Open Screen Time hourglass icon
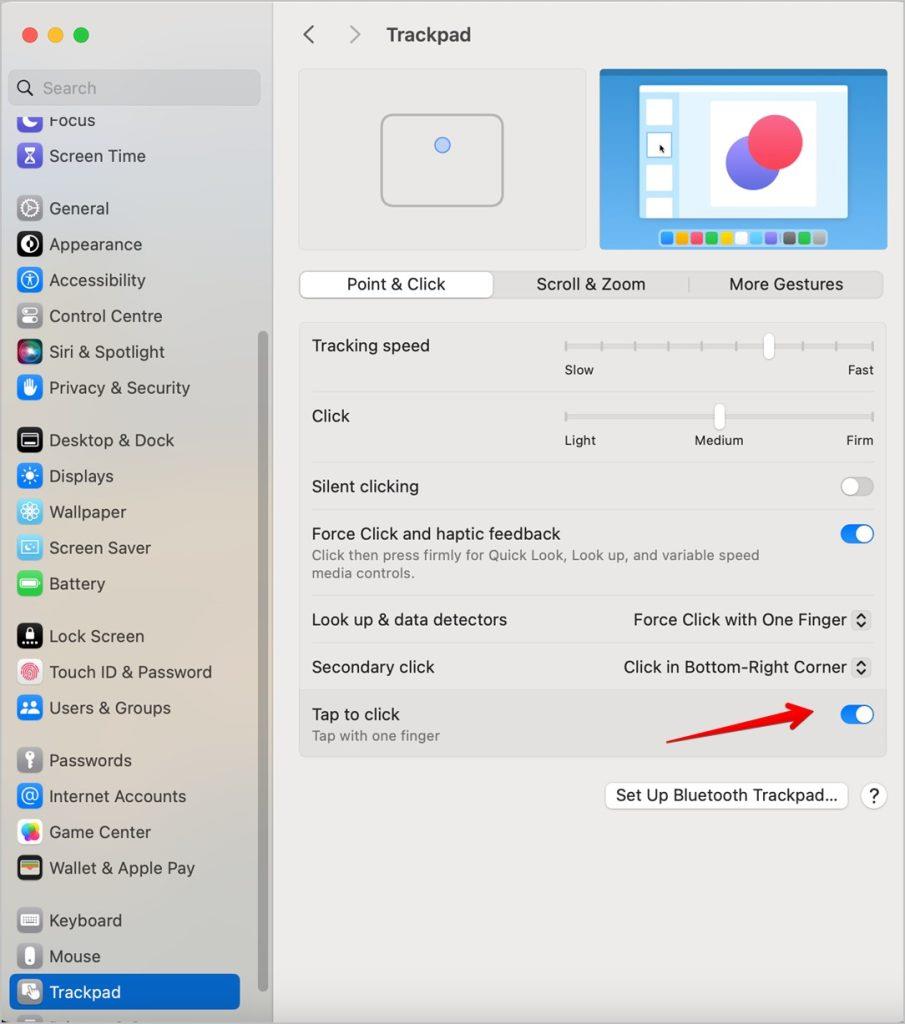 coord(29,156)
